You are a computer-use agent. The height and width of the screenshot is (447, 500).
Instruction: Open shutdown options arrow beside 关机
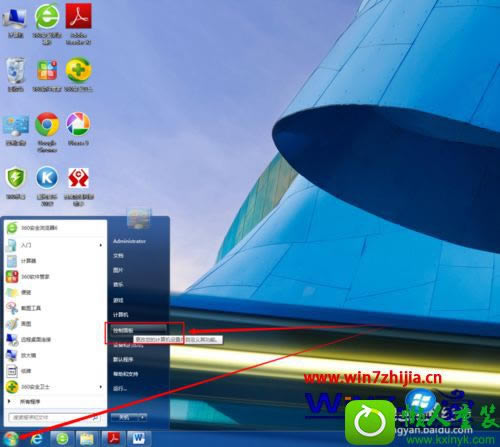[143, 417]
